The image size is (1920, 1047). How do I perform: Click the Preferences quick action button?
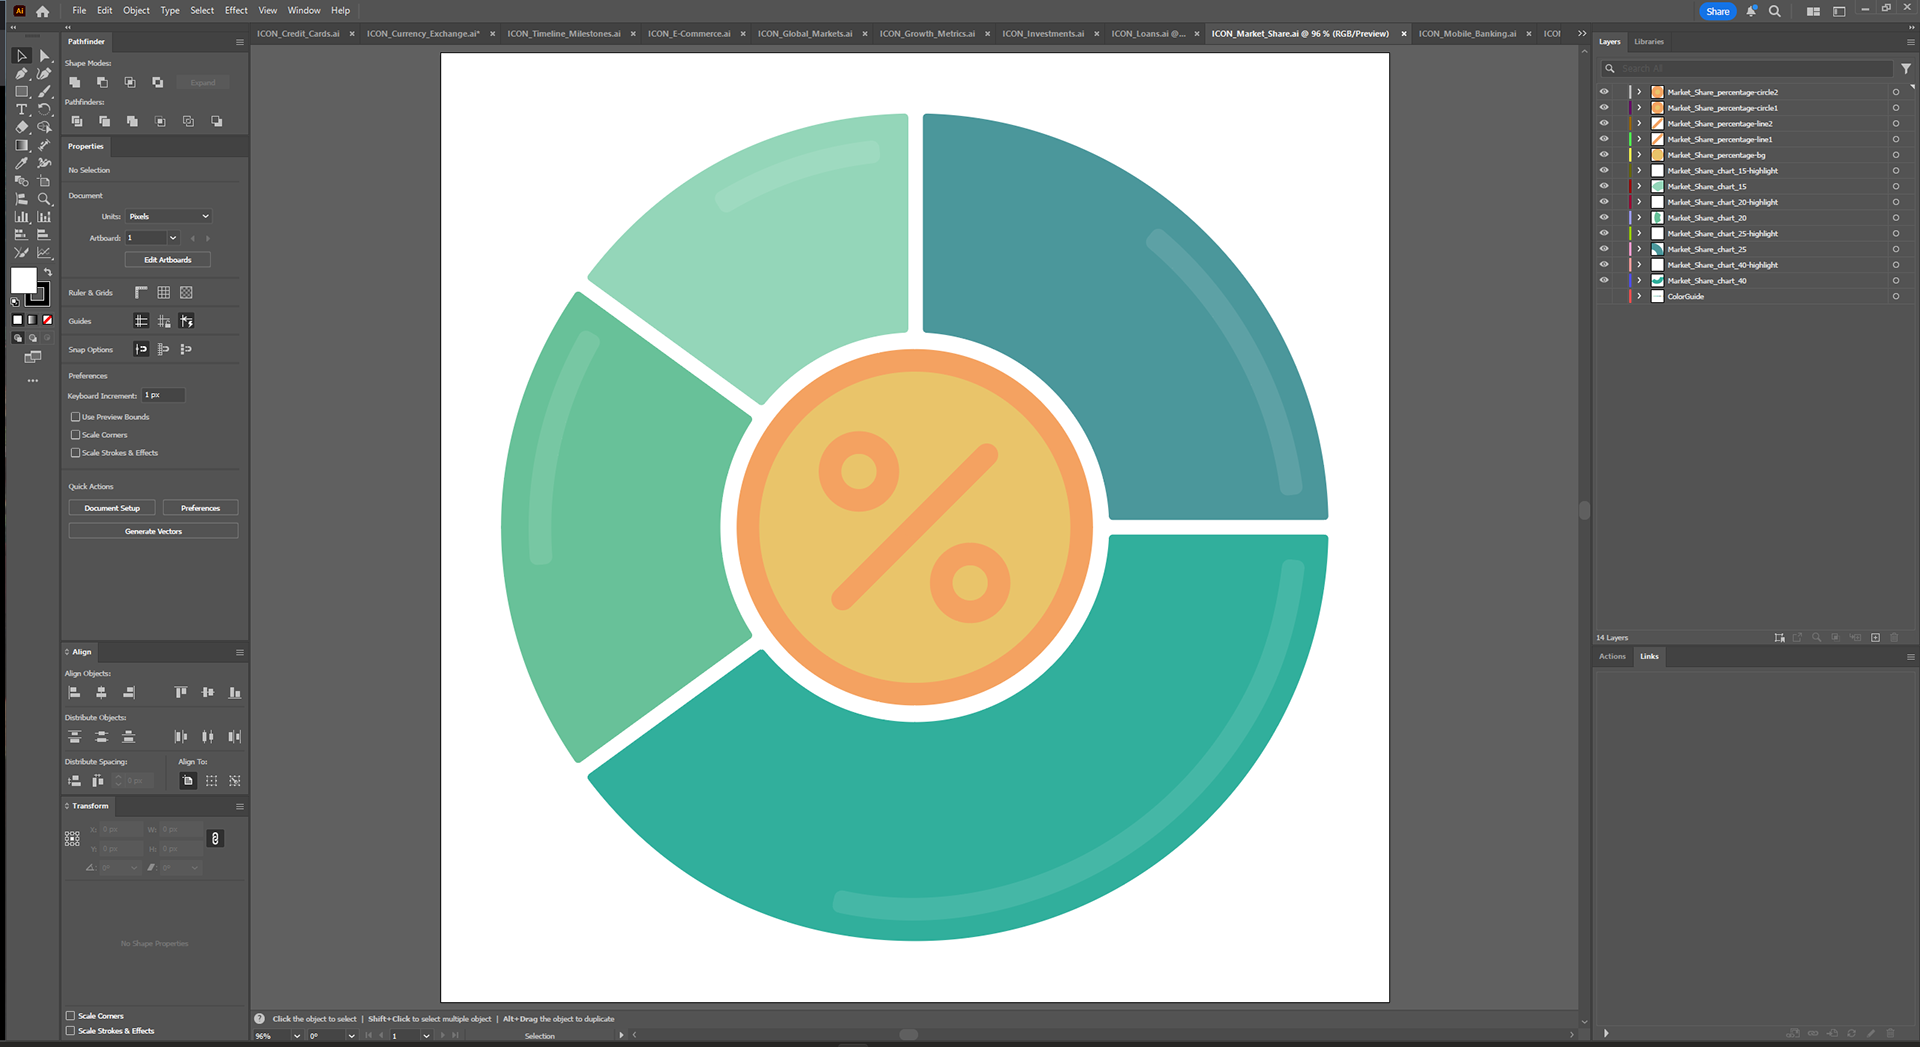(200, 508)
